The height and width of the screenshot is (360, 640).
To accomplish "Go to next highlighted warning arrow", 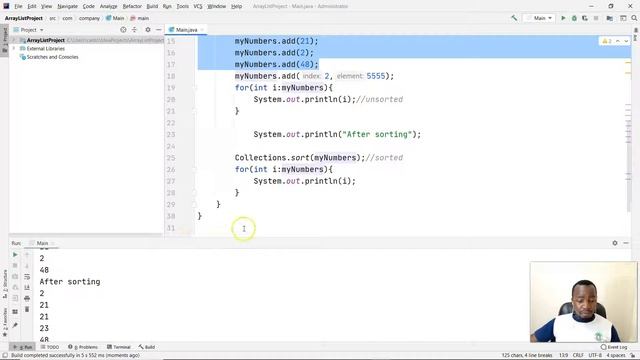I will pos(626,41).
